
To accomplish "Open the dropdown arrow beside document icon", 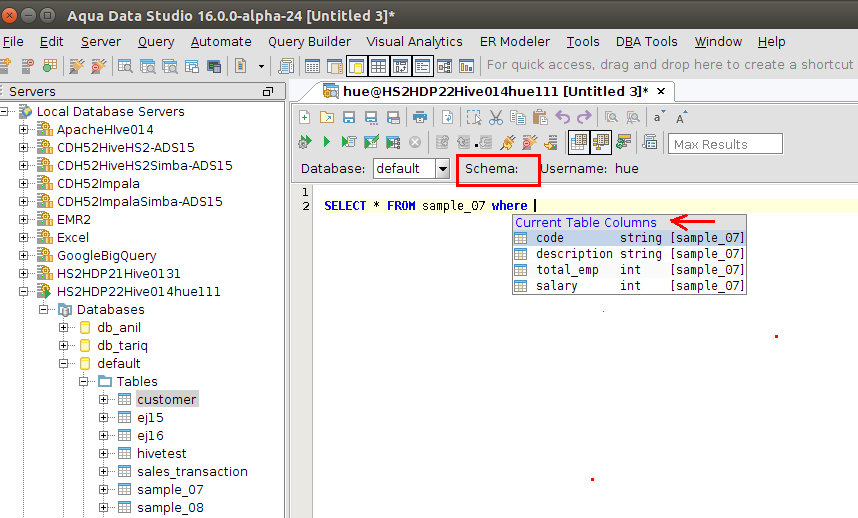I will [262, 66].
